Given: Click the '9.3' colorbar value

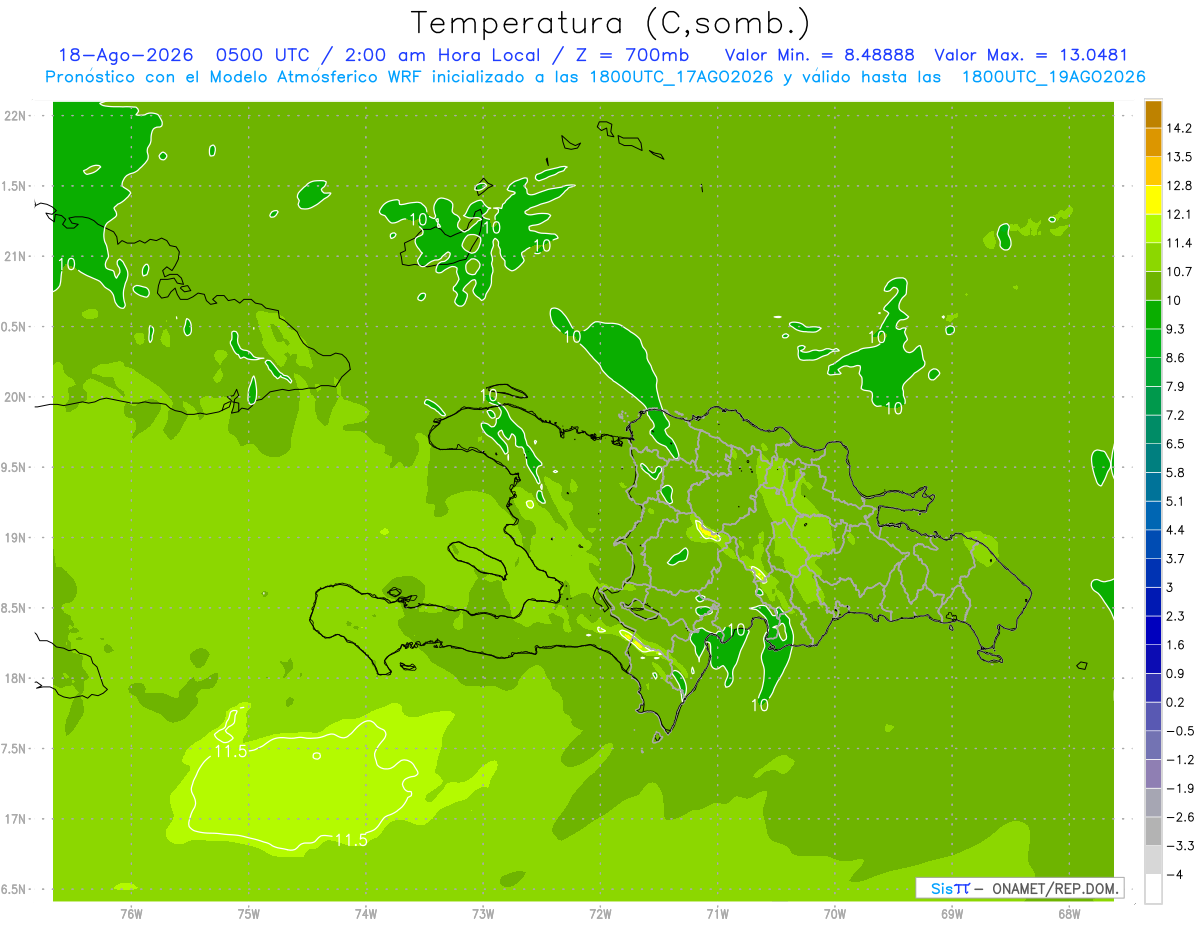Looking at the screenshot, I should coord(1175,329).
